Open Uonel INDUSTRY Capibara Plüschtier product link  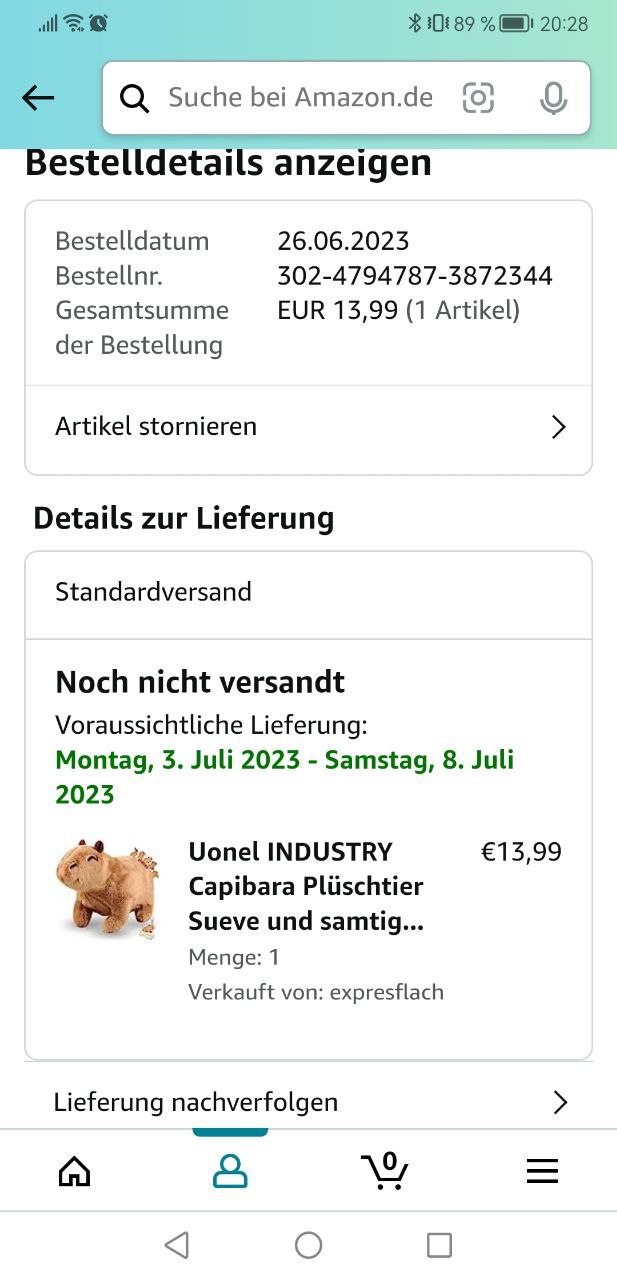[x=306, y=886]
